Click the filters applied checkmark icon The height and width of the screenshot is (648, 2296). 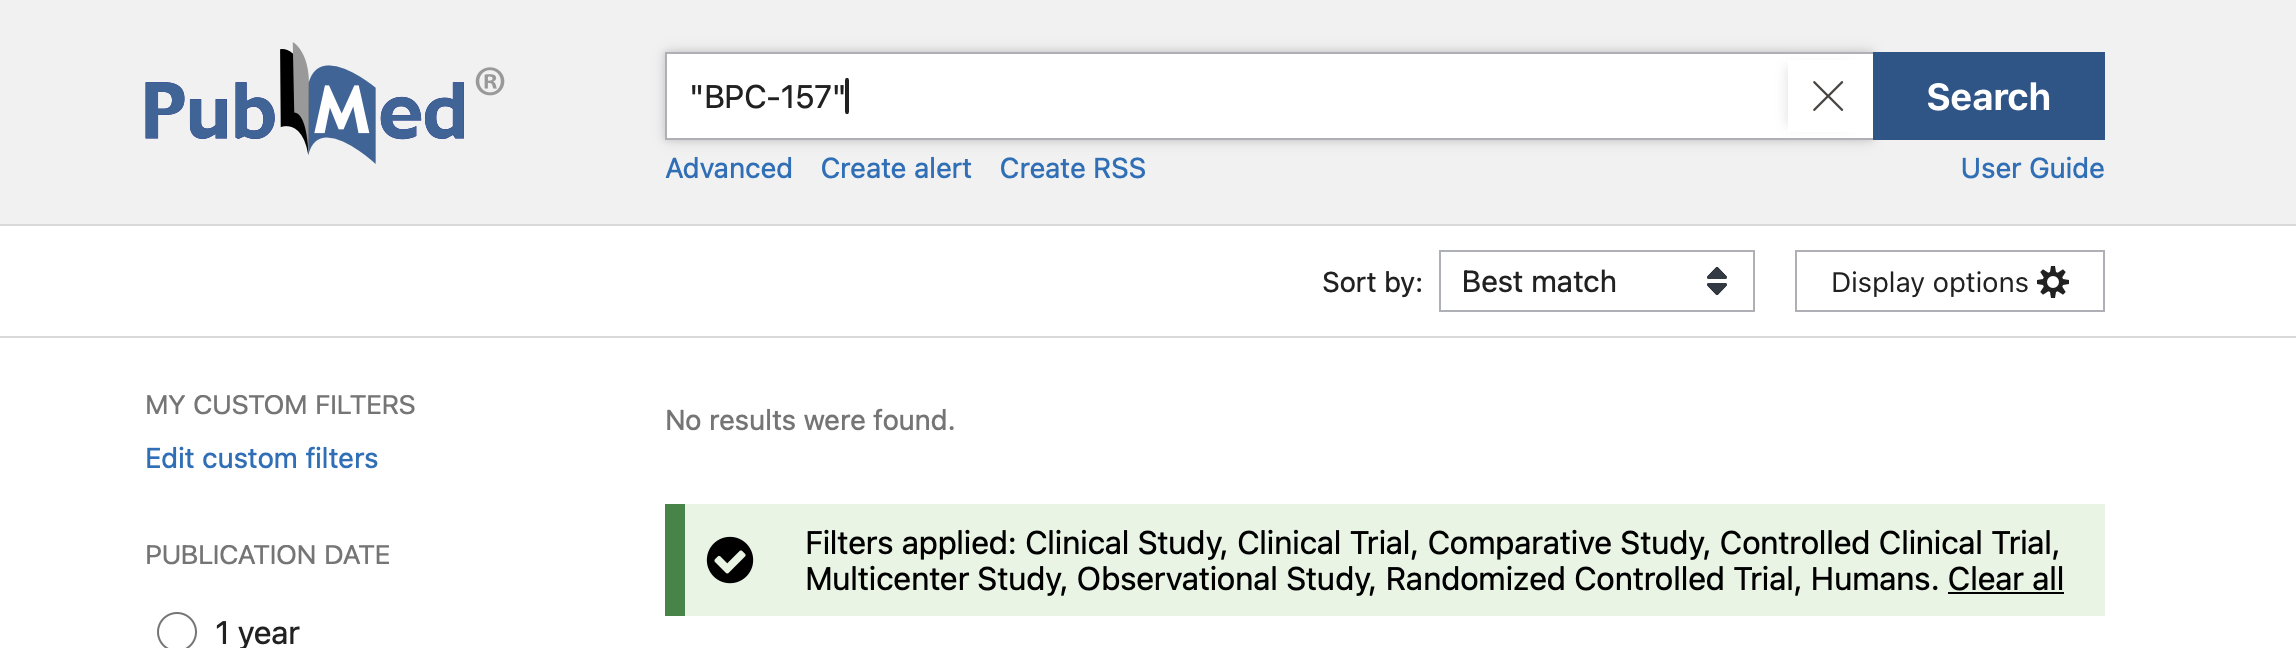point(730,560)
